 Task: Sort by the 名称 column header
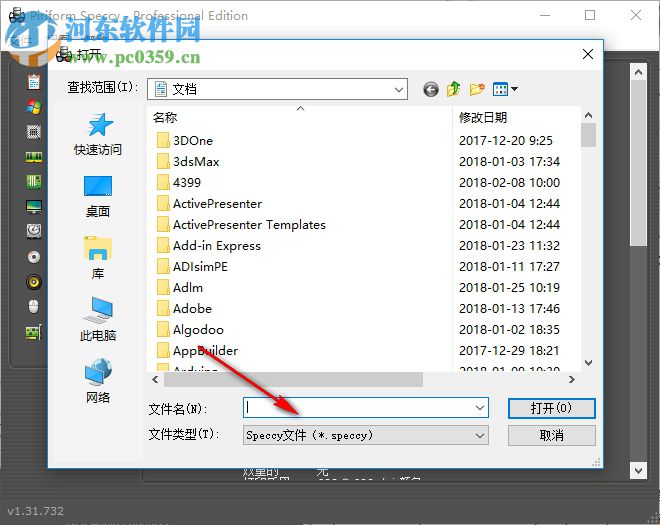tap(165, 117)
